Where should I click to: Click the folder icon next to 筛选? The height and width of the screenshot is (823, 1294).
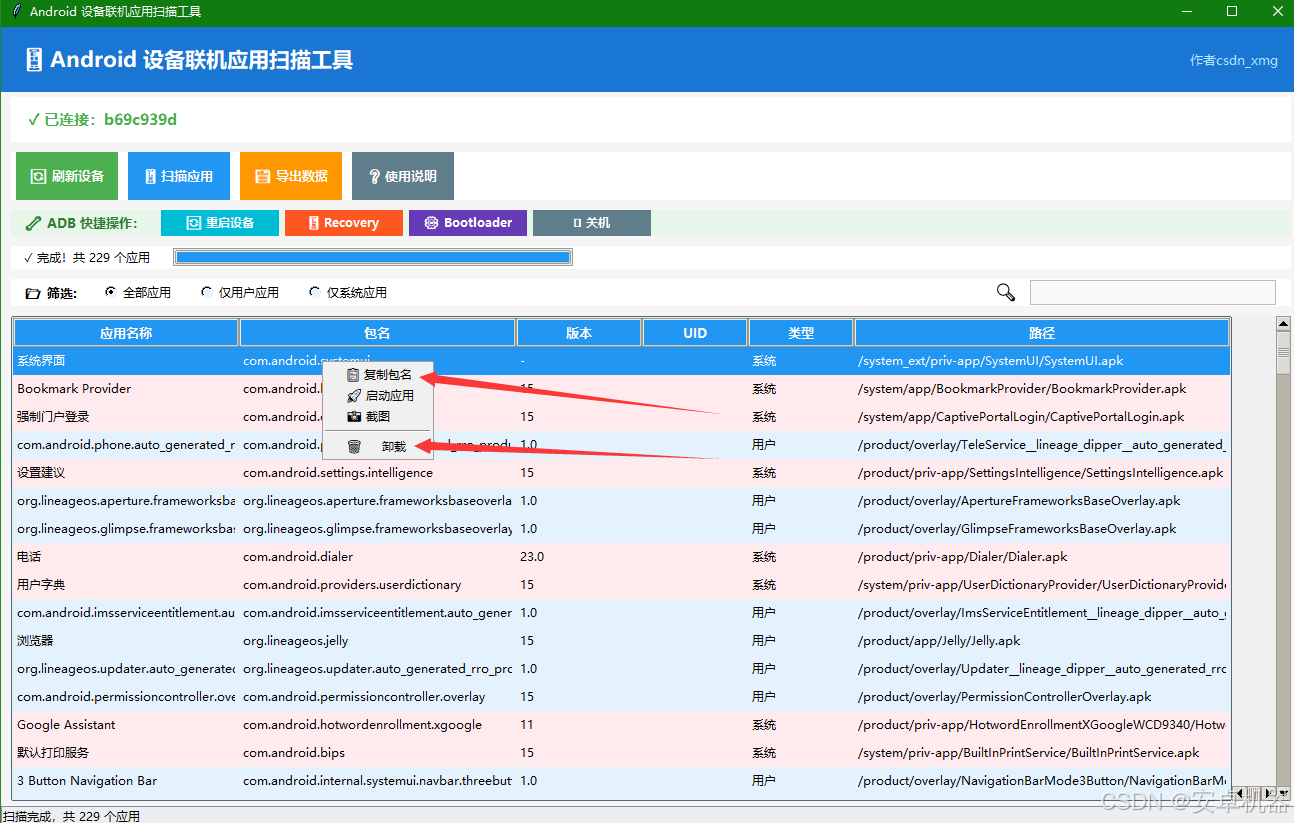pyautogui.click(x=33, y=293)
